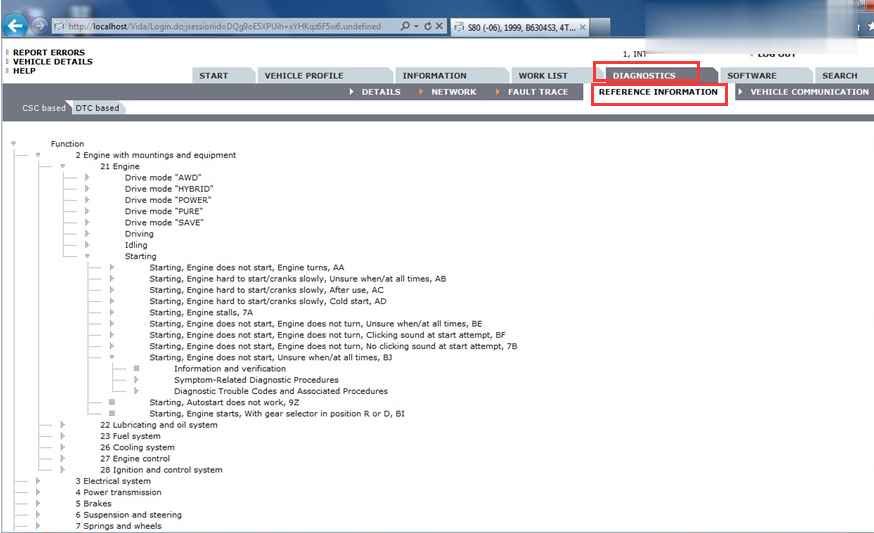The image size is (874, 533).
Task: Open the REPORT ERRORS link
Action: click(x=49, y=52)
